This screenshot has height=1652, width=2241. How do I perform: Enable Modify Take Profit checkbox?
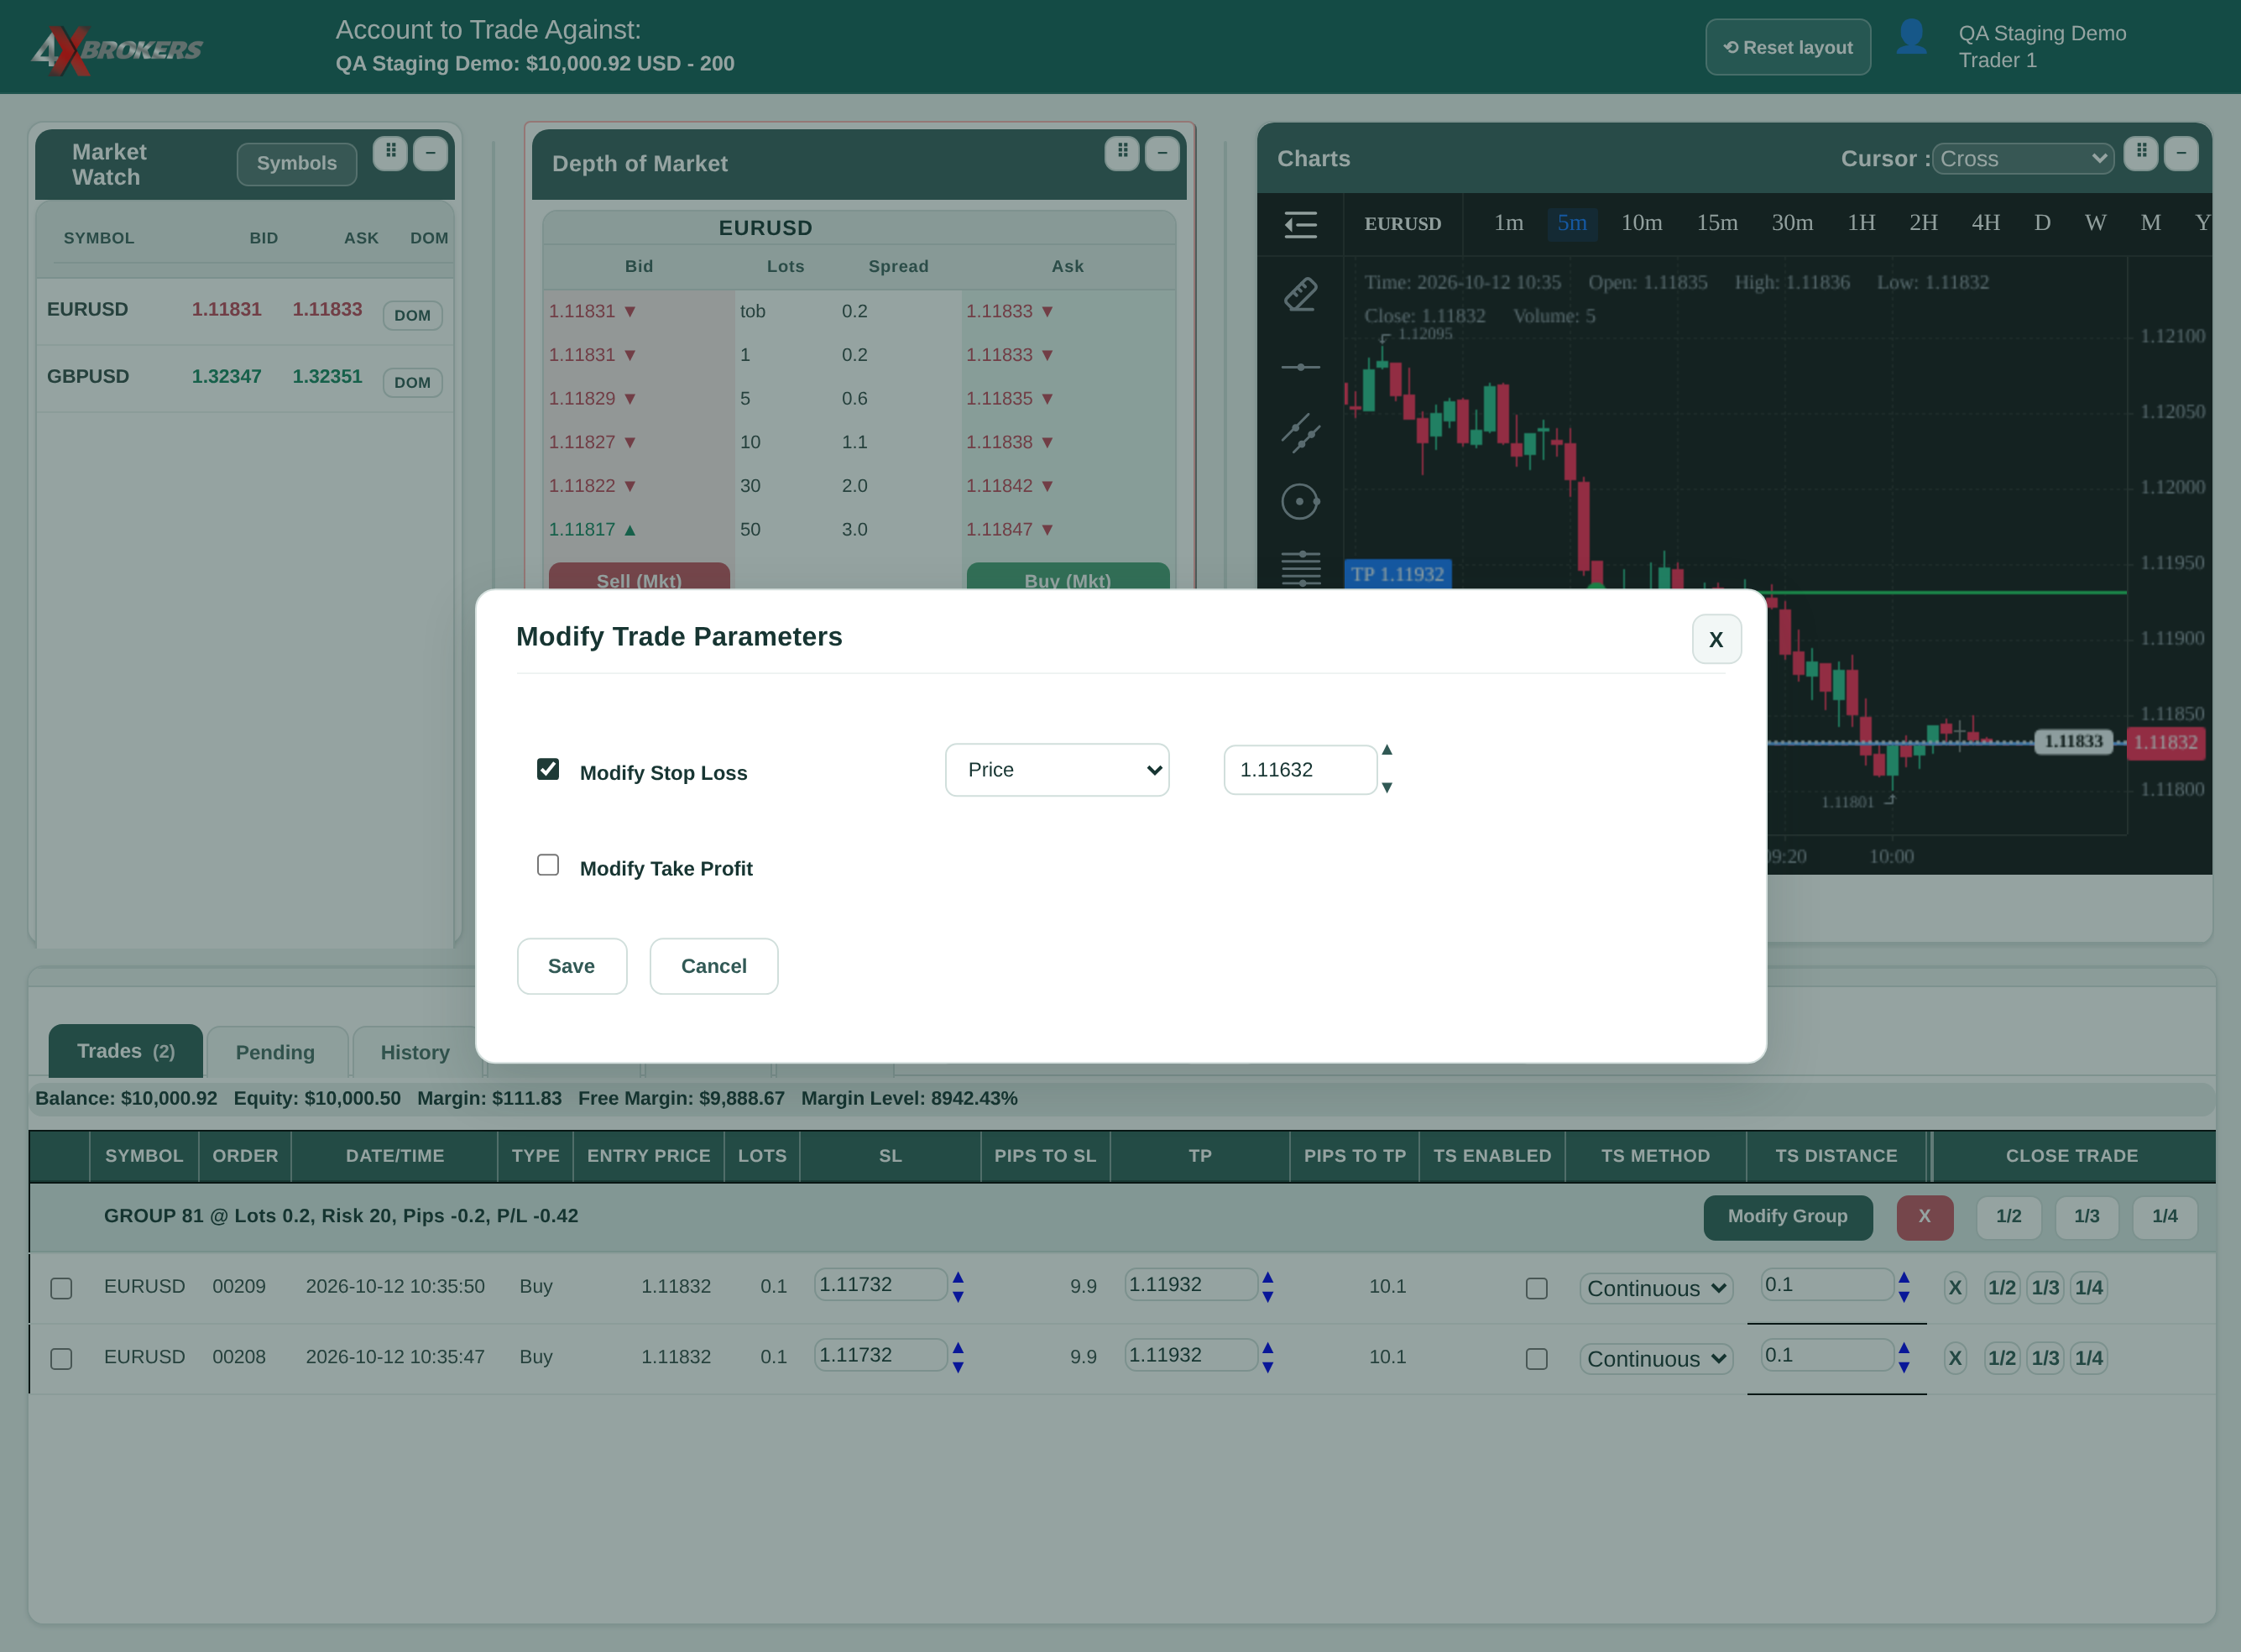click(x=548, y=865)
